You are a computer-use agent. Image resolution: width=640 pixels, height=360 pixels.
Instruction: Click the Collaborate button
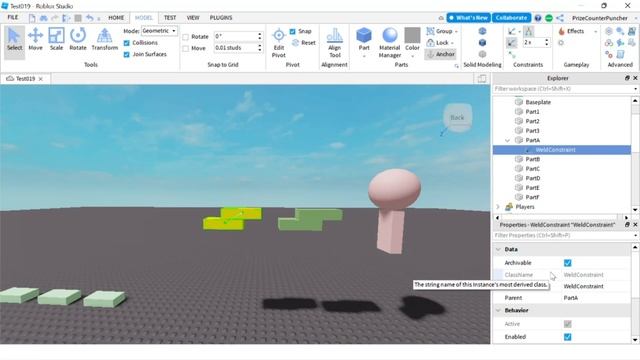click(511, 18)
